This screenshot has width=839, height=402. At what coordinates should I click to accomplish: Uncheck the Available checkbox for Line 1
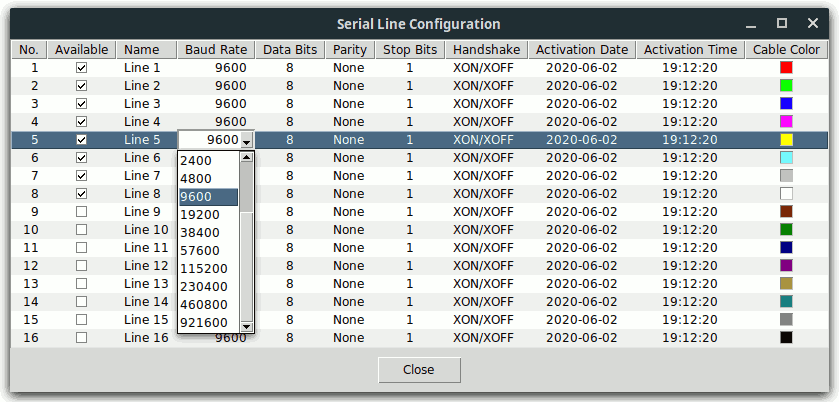(x=81, y=68)
